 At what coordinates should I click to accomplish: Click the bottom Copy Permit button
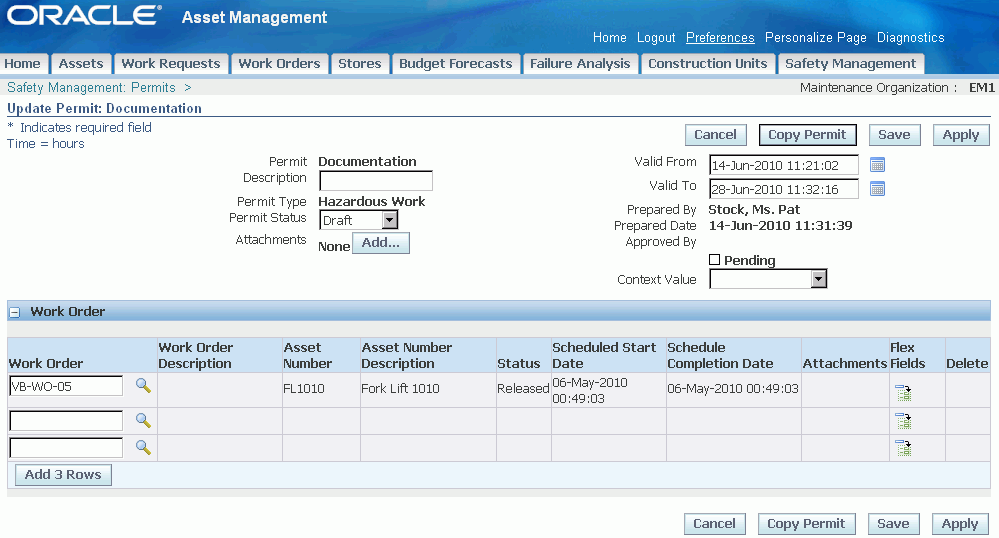(x=806, y=524)
